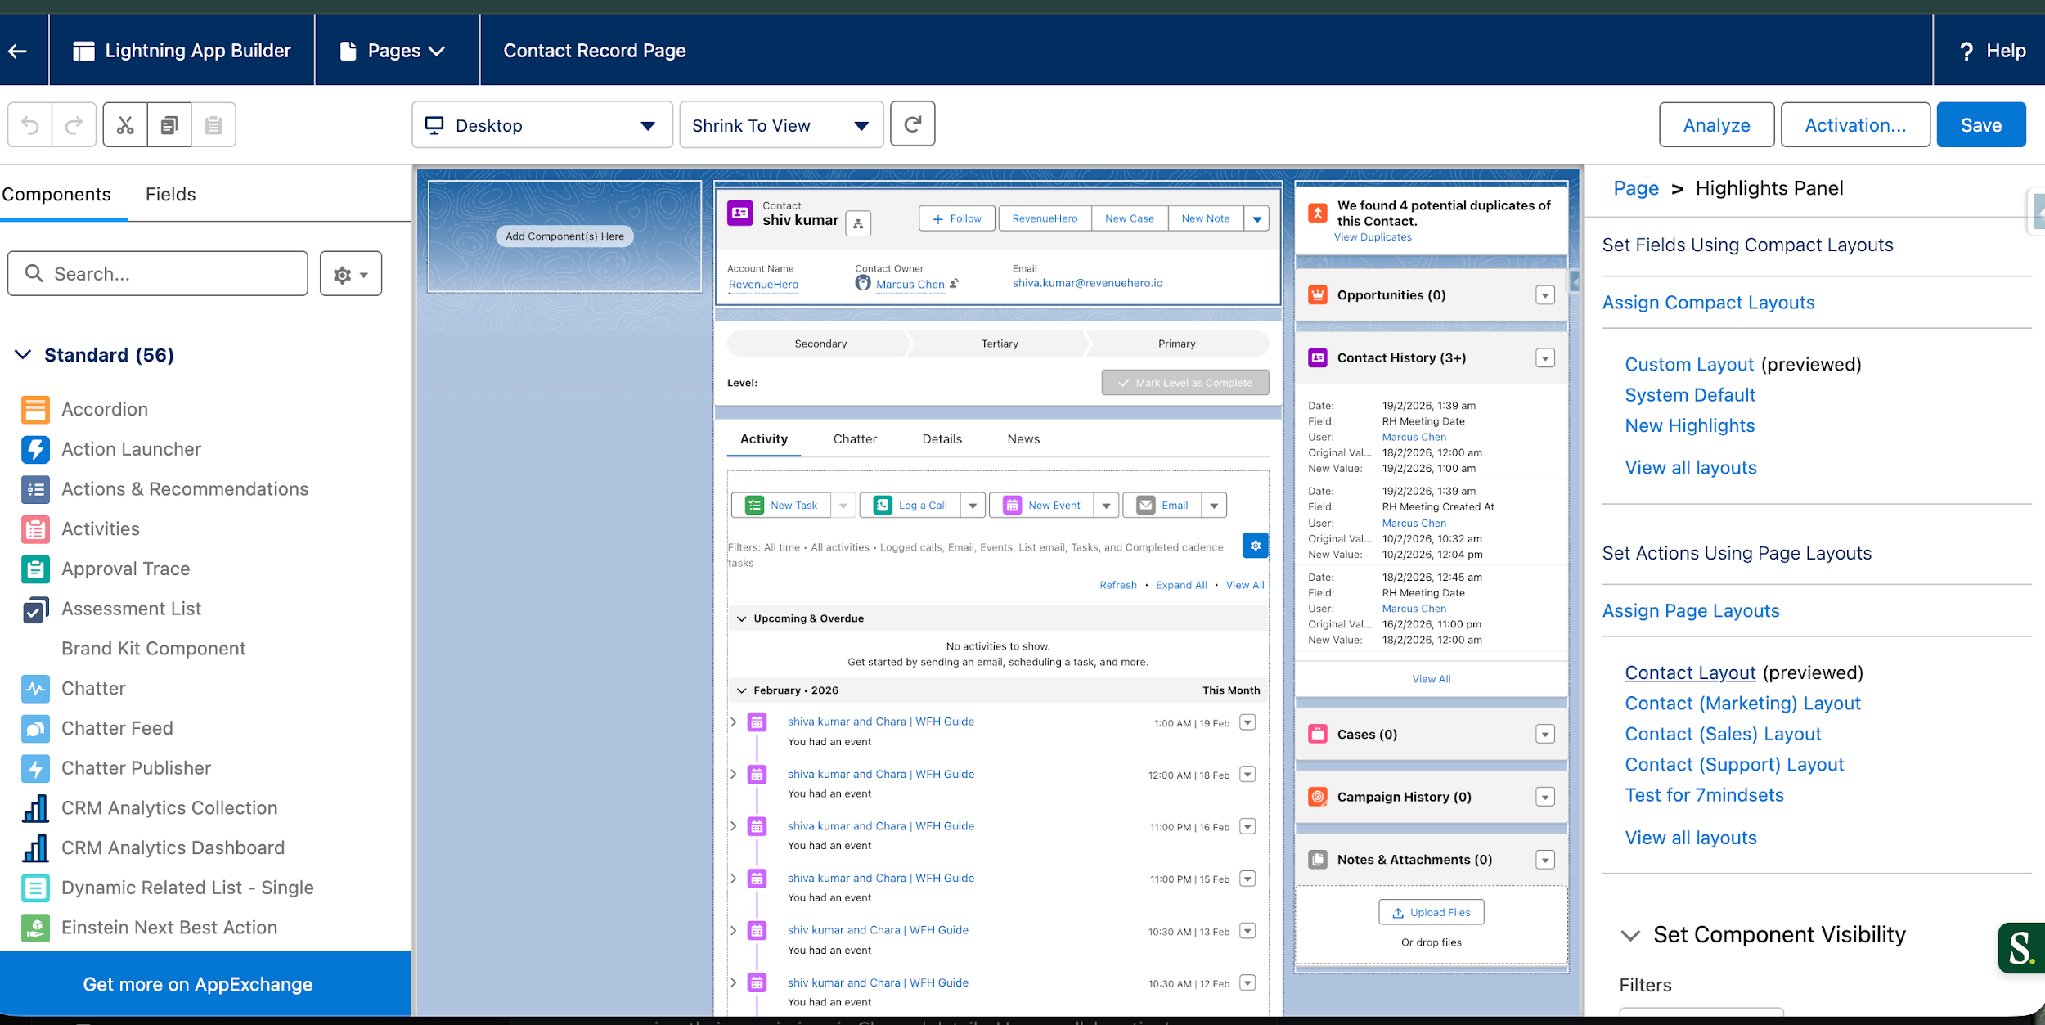Select the Approval Trace component icon

pyautogui.click(x=35, y=569)
